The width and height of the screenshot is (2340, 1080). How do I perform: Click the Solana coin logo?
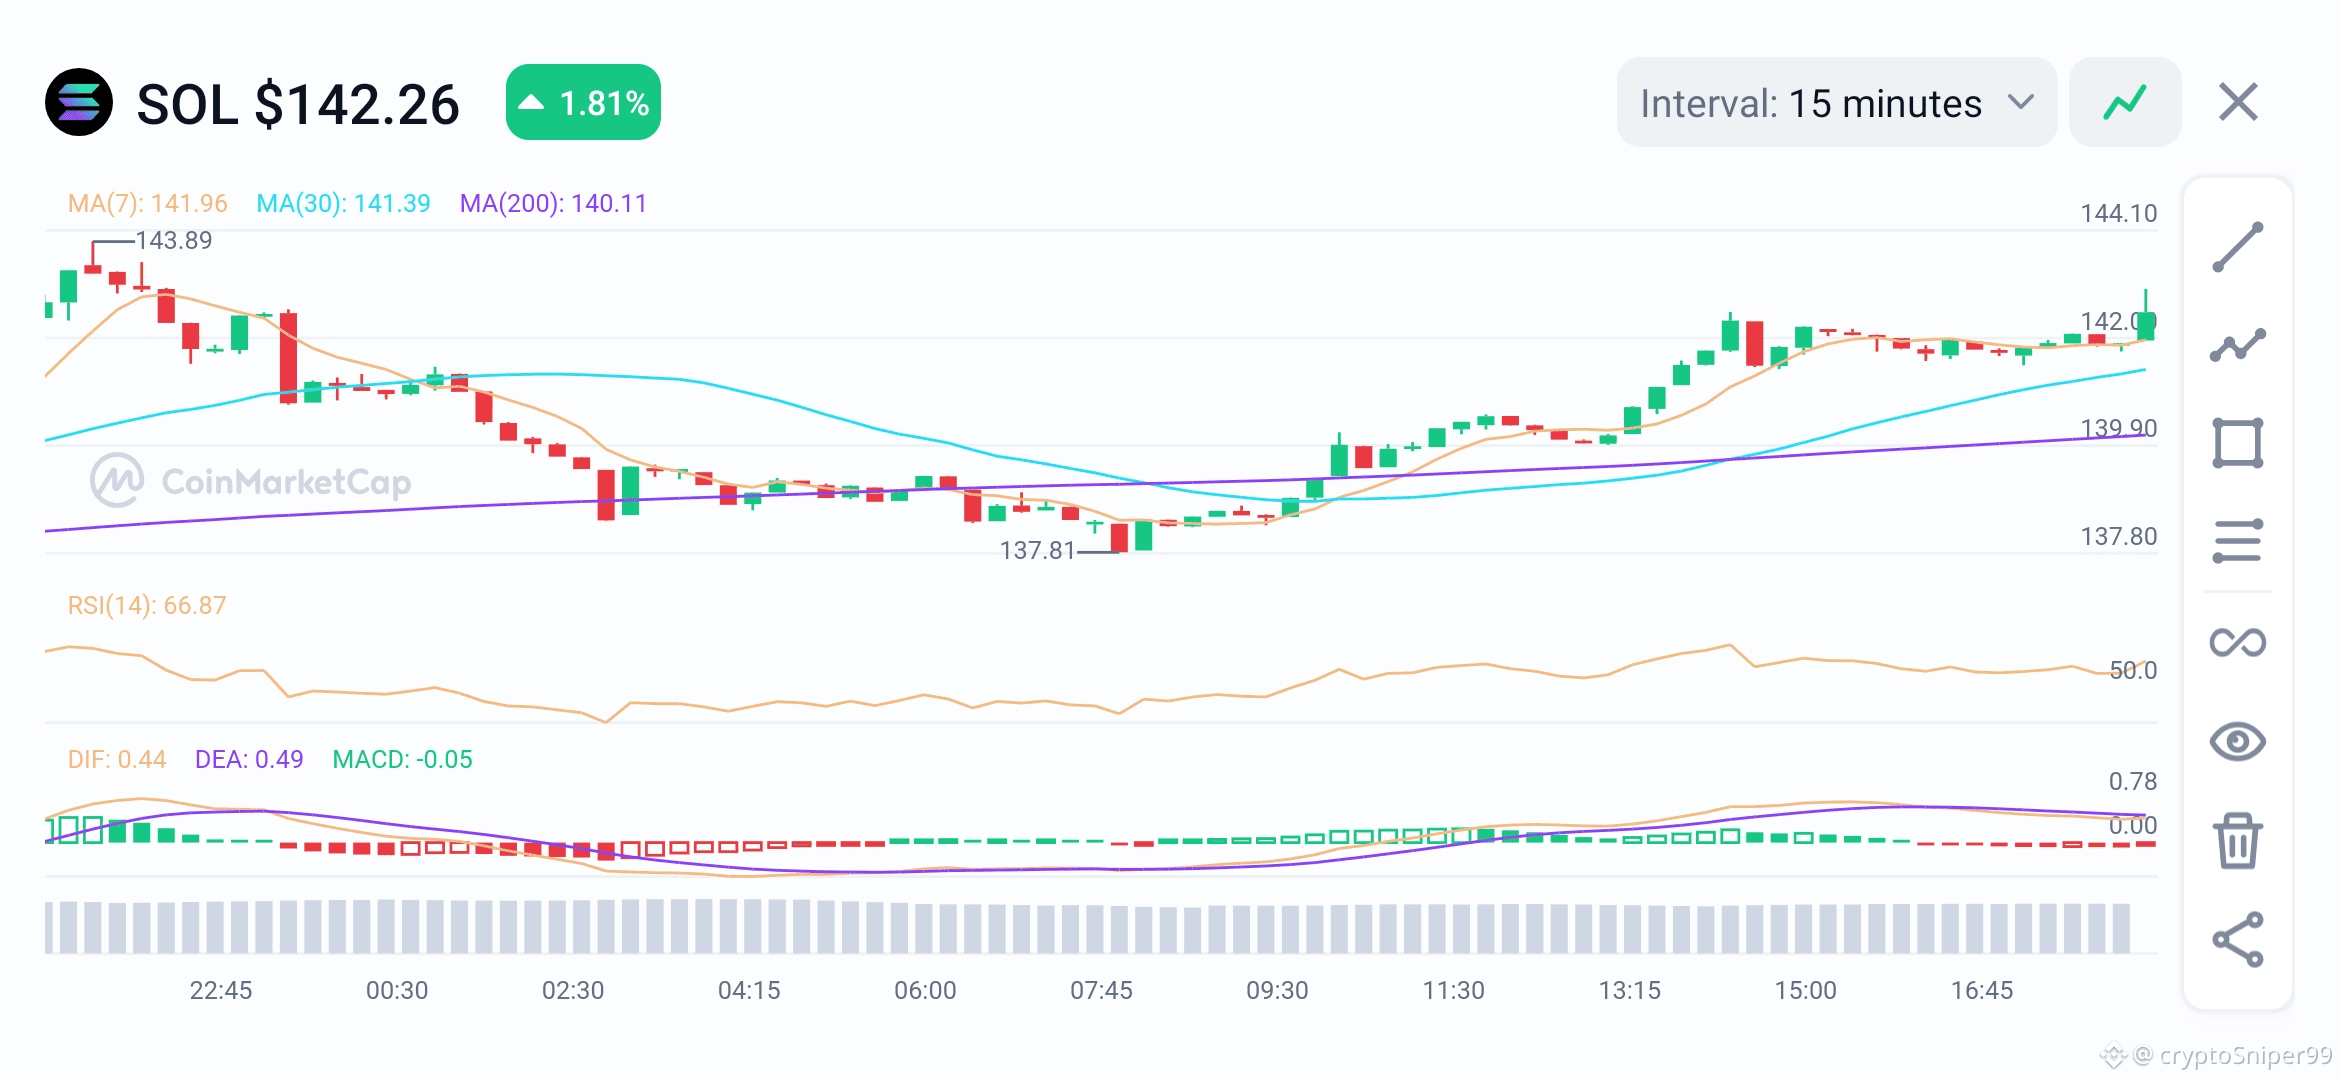click(x=79, y=102)
